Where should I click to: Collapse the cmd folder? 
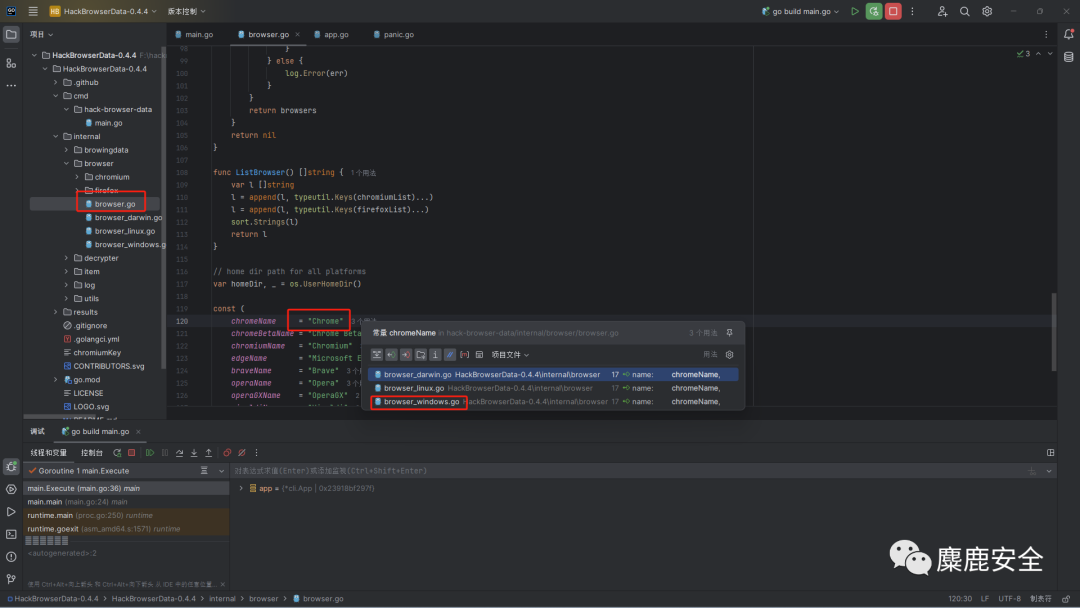[x=56, y=96]
